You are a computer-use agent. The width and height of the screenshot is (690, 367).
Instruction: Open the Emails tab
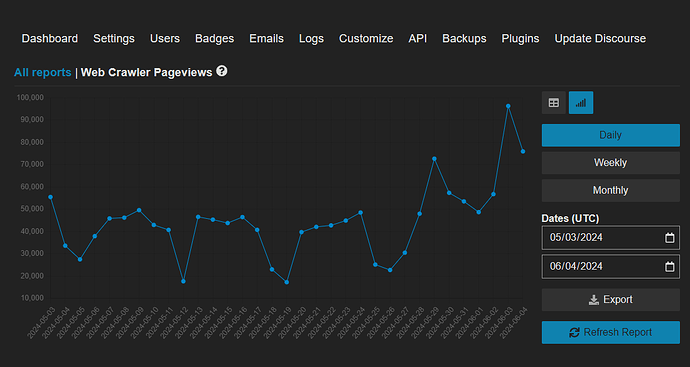coord(267,39)
